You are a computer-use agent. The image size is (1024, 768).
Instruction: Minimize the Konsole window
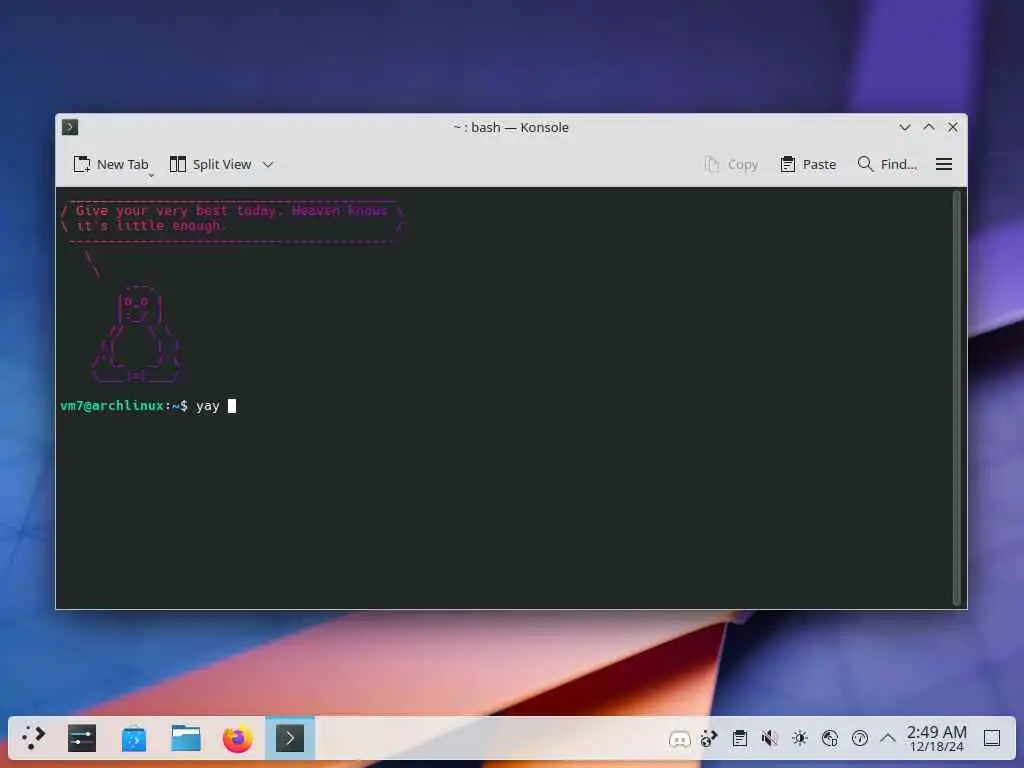pyautogui.click(x=904, y=127)
